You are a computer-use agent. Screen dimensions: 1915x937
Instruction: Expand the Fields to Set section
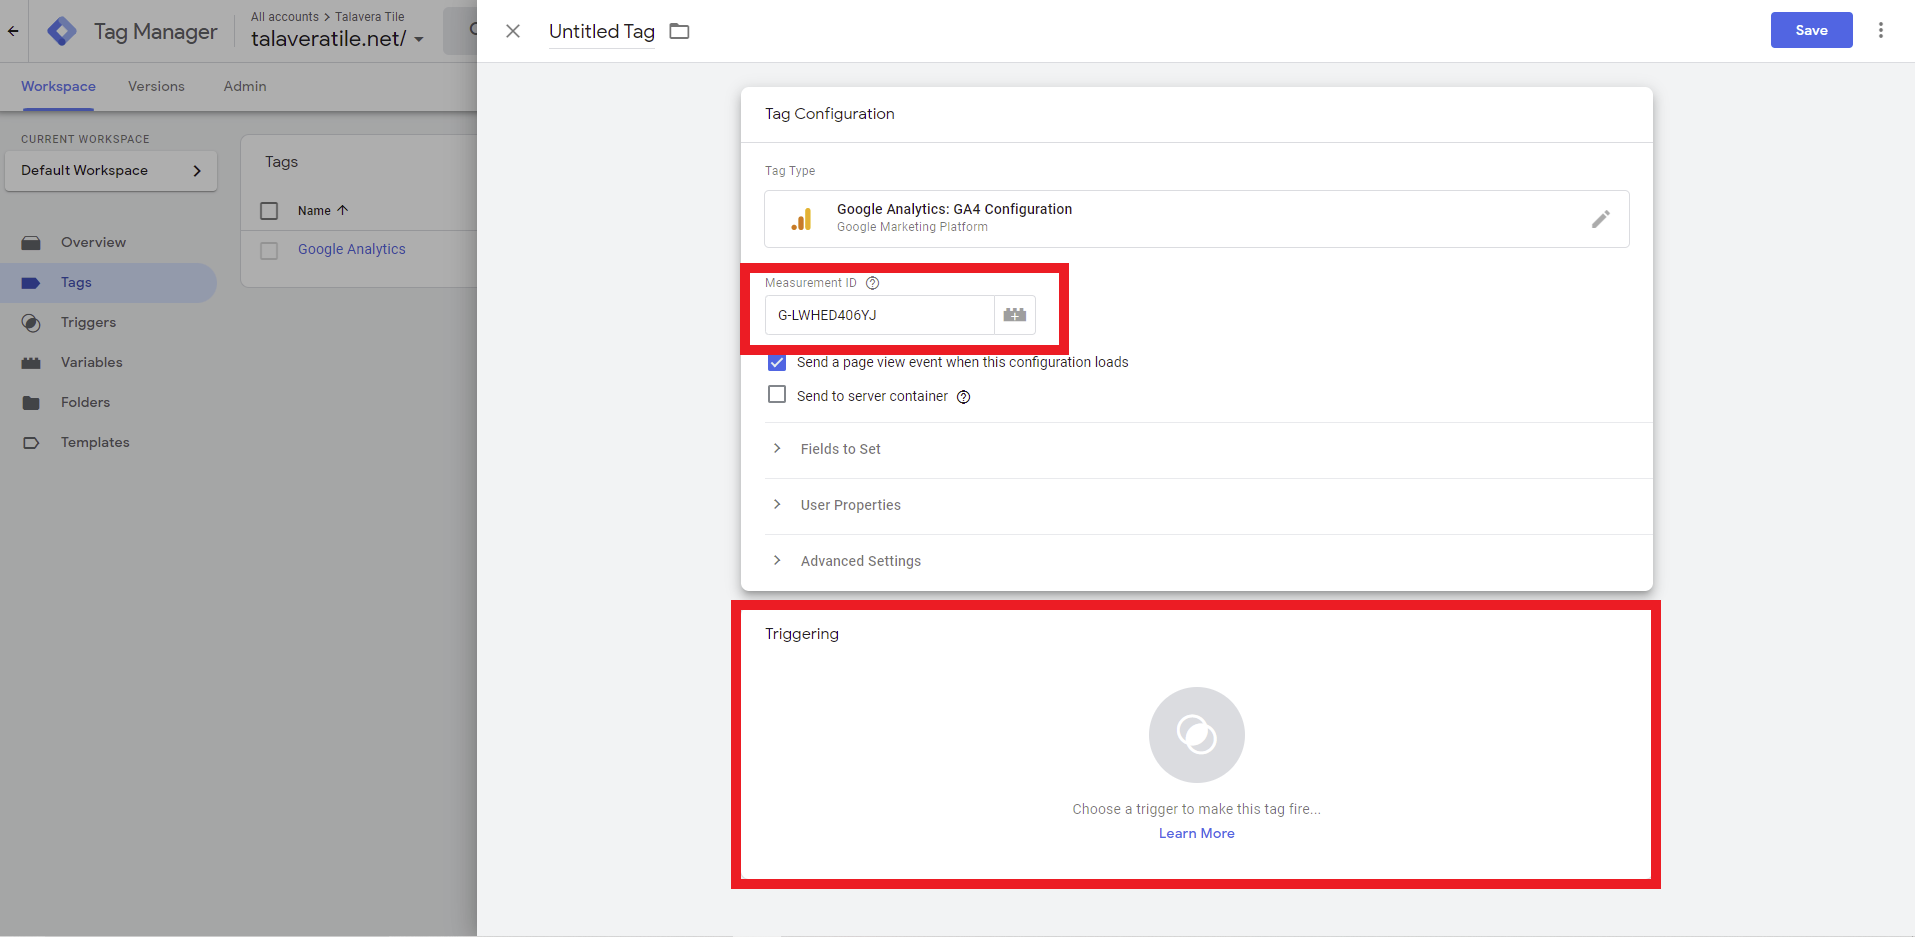840,449
